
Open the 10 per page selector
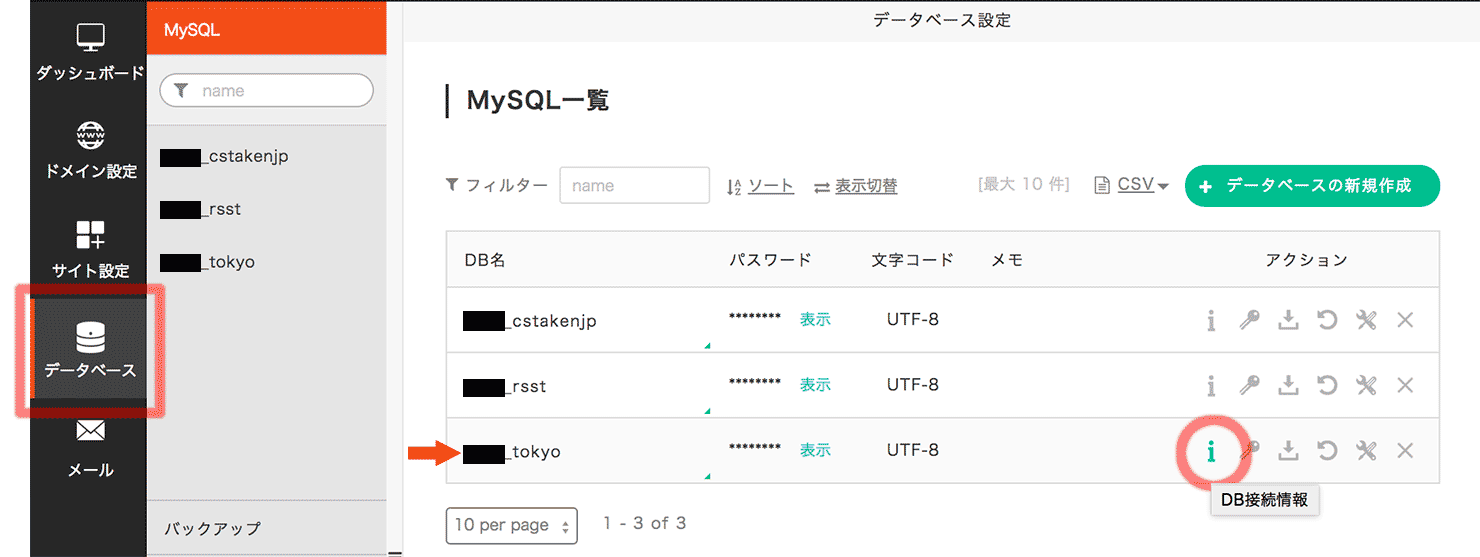pos(511,525)
